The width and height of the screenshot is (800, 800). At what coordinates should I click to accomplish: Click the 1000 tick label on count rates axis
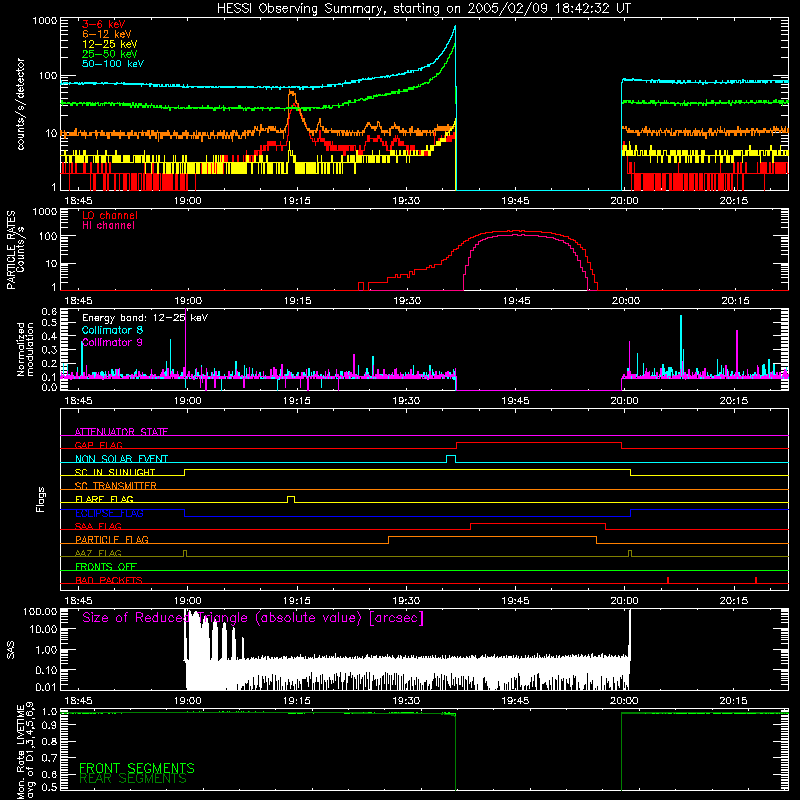[44, 21]
